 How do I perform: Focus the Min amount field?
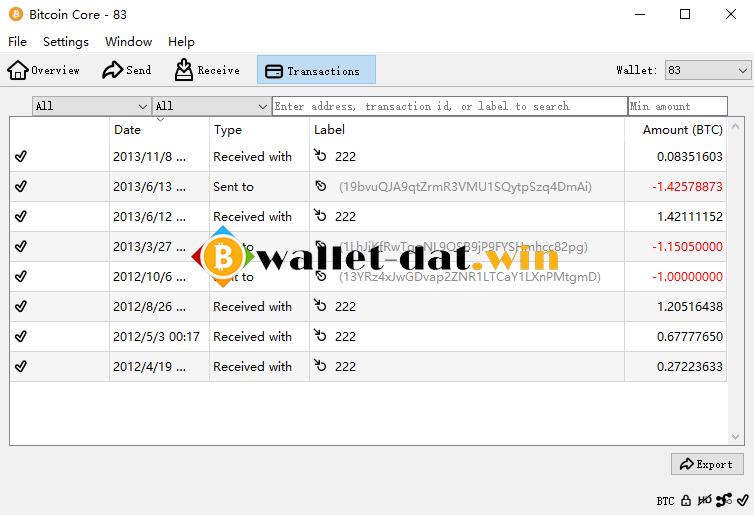pyautogui.click(x=678, y=106)
